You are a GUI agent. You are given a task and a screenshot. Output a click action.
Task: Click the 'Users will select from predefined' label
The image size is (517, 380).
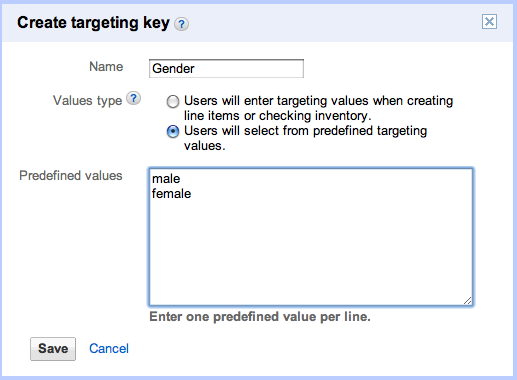(x=305, y=138)
